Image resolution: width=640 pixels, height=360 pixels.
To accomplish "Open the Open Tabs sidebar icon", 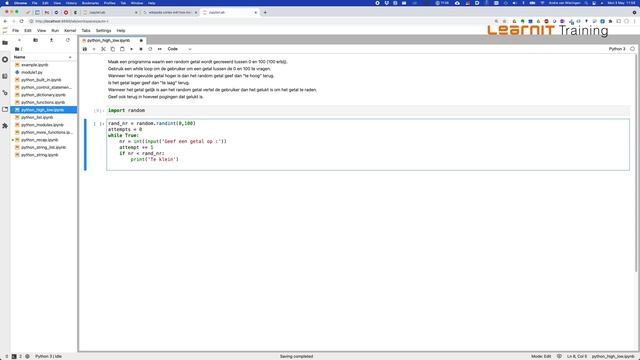I will (5, 109).
